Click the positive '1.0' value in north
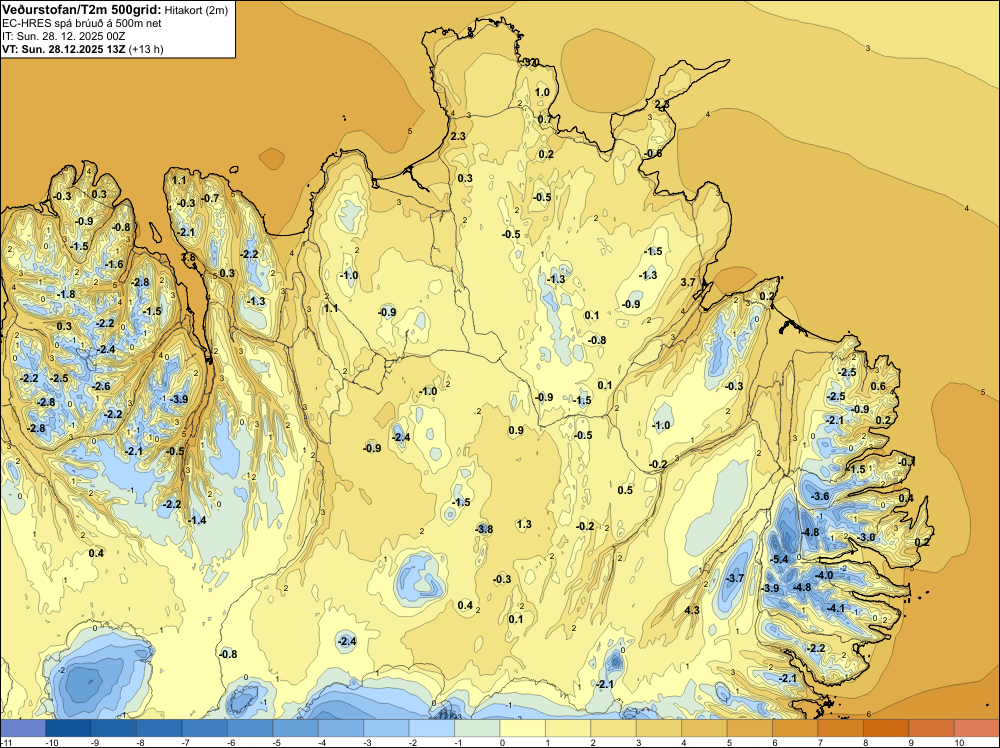The height and width of the screenshot is (748, 1000). point(541,92)
